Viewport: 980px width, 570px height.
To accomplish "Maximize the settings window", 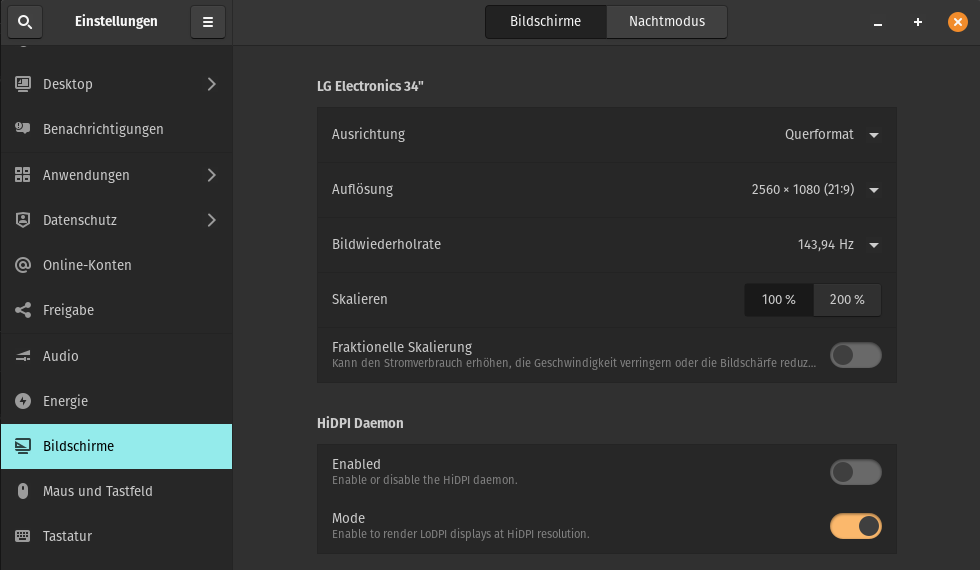I will [918, 22].
